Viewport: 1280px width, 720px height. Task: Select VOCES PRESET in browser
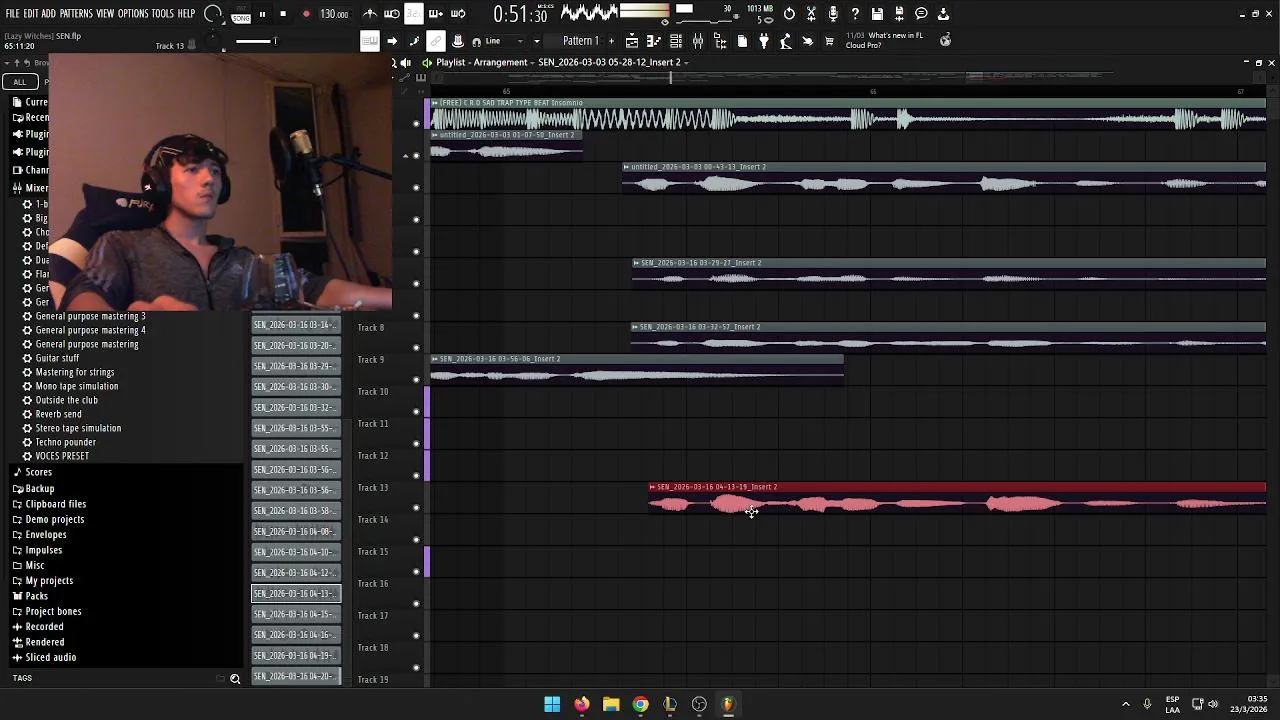pos(62,456)
